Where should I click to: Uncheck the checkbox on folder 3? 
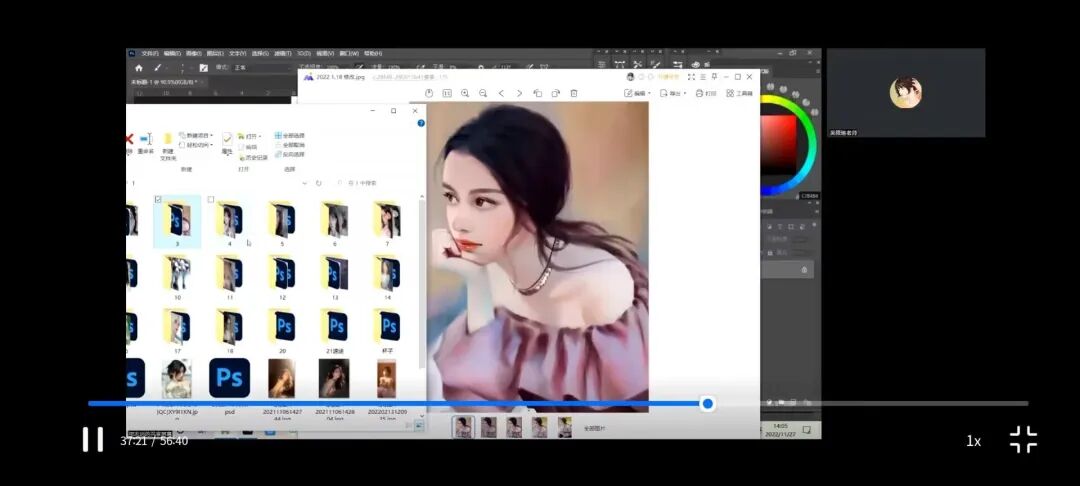tap(158, 200)
